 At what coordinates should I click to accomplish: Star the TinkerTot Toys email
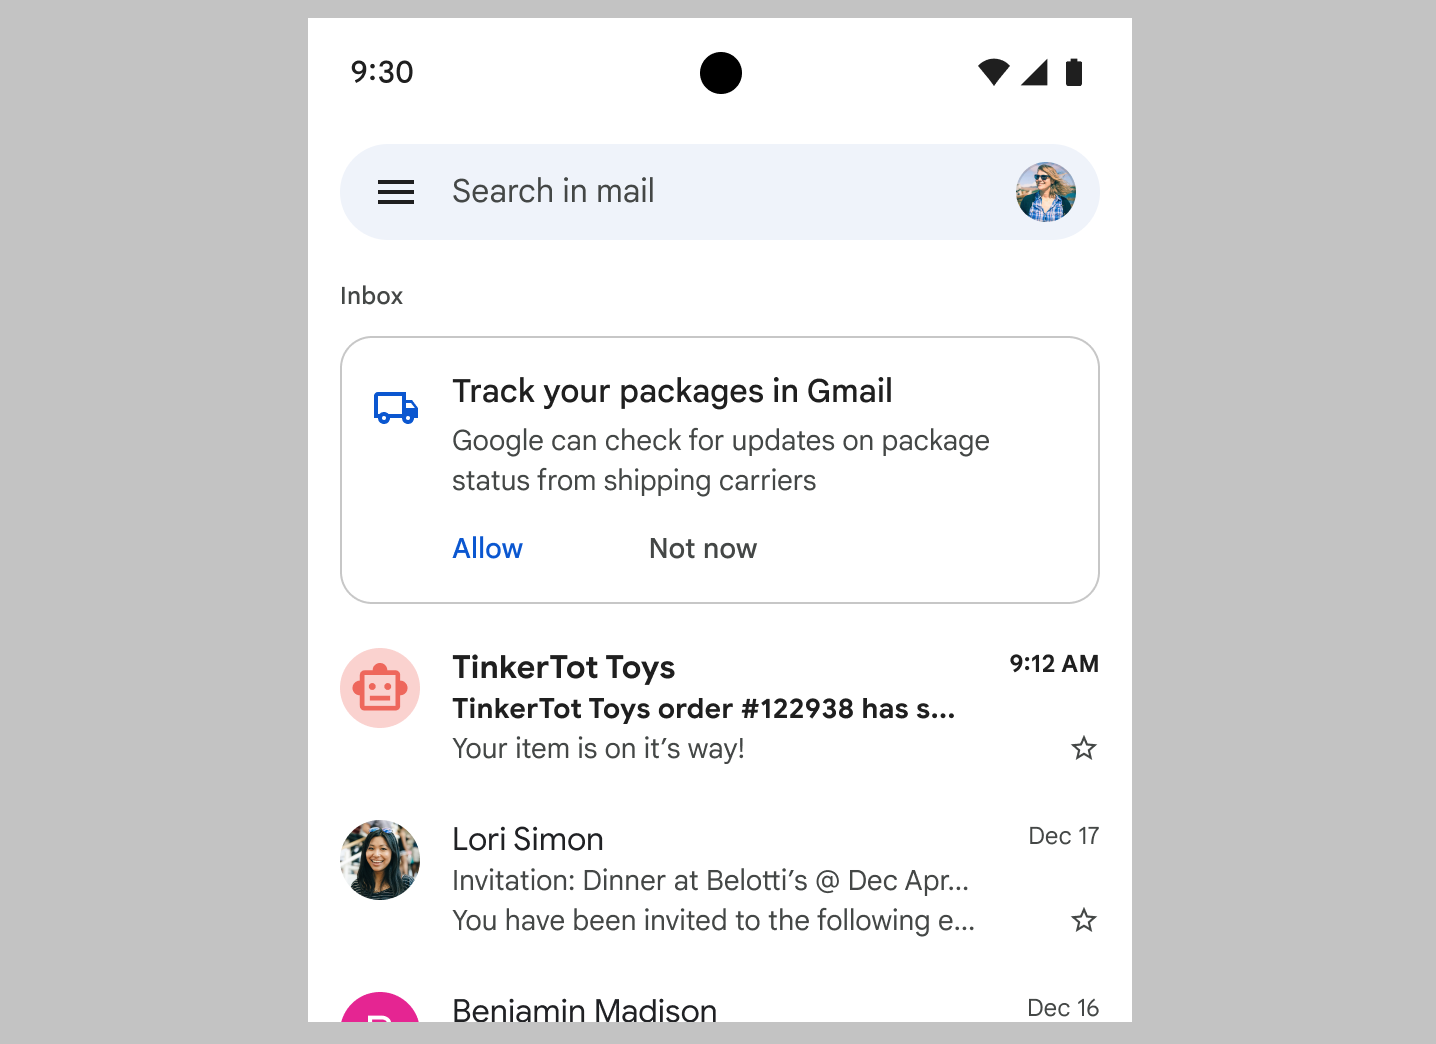[1084, 748]
